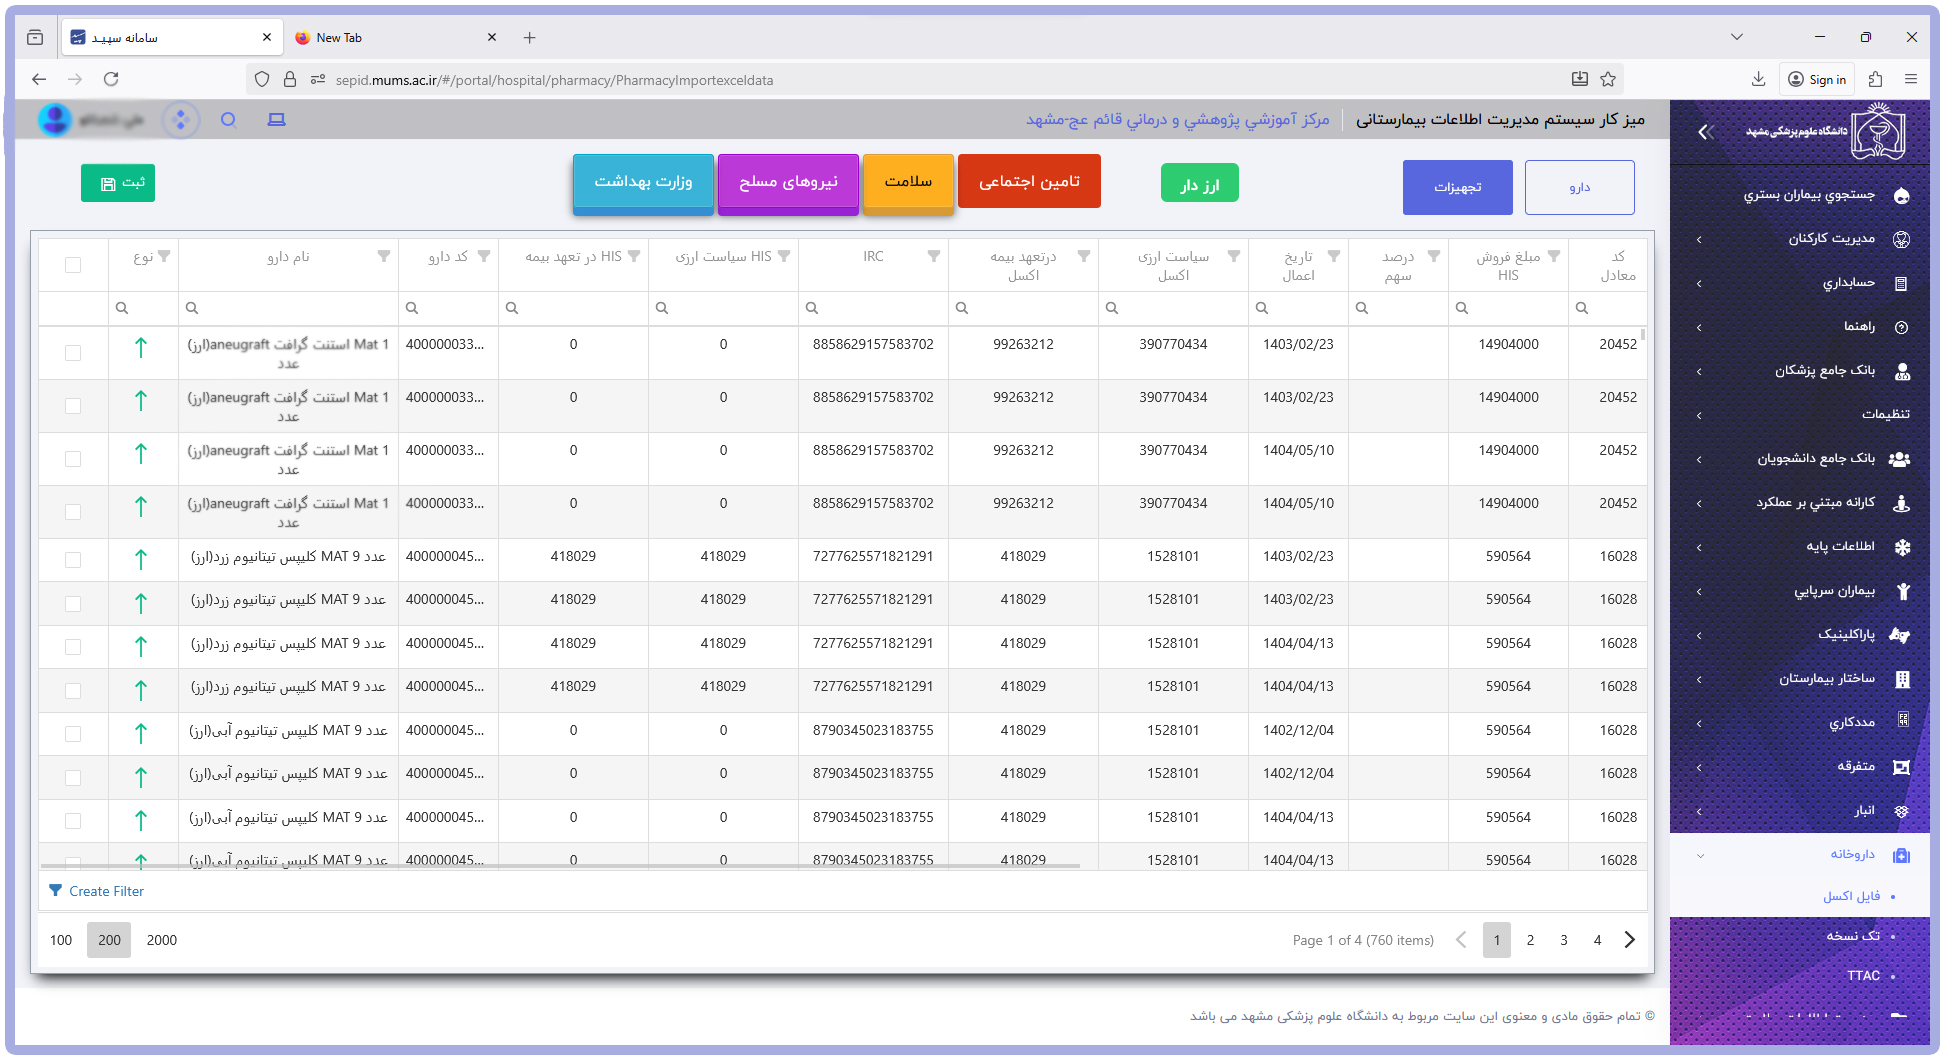The width and height of the screenshot is (1947, 1063).
Task: Go to page 3 of results
Action: click(1564, 940)
